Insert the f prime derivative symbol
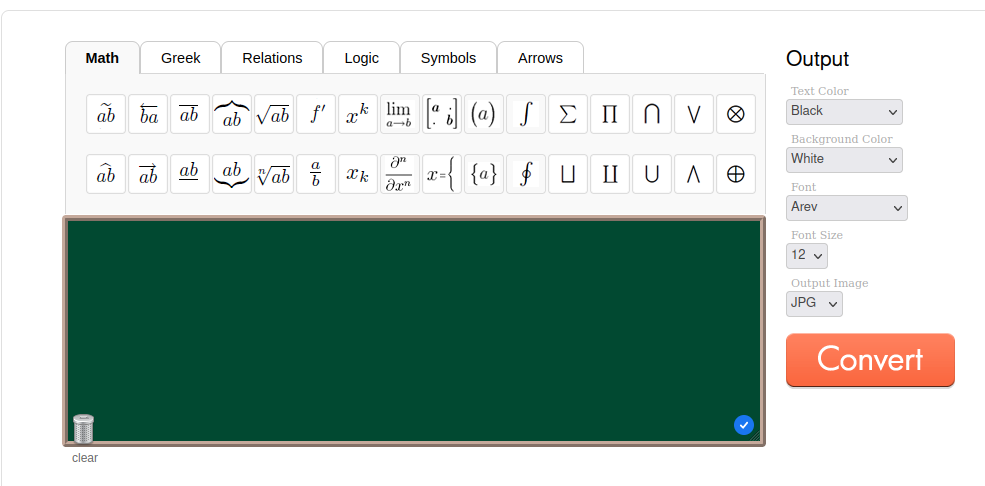The width and height of the screenshot is (985, 486). 316,114
